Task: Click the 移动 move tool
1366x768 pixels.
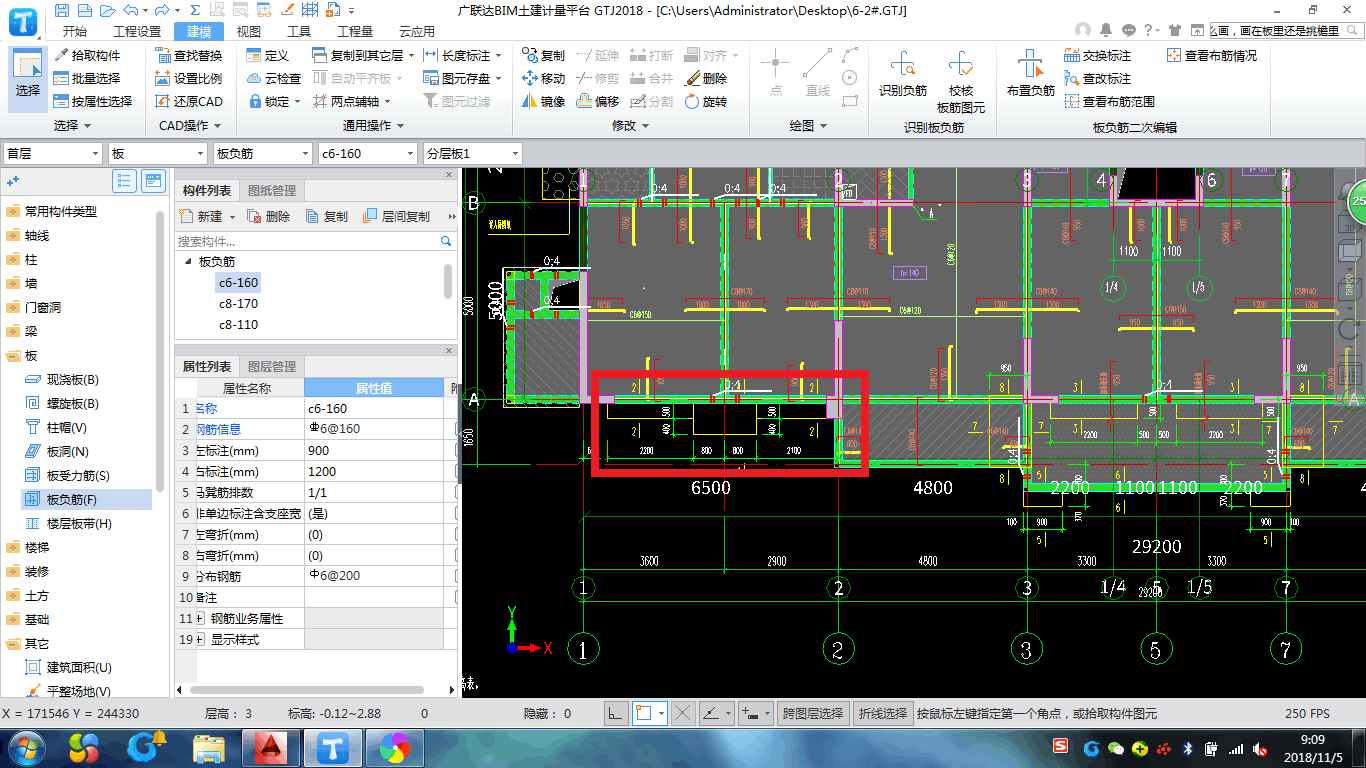Action: [544, 78]
